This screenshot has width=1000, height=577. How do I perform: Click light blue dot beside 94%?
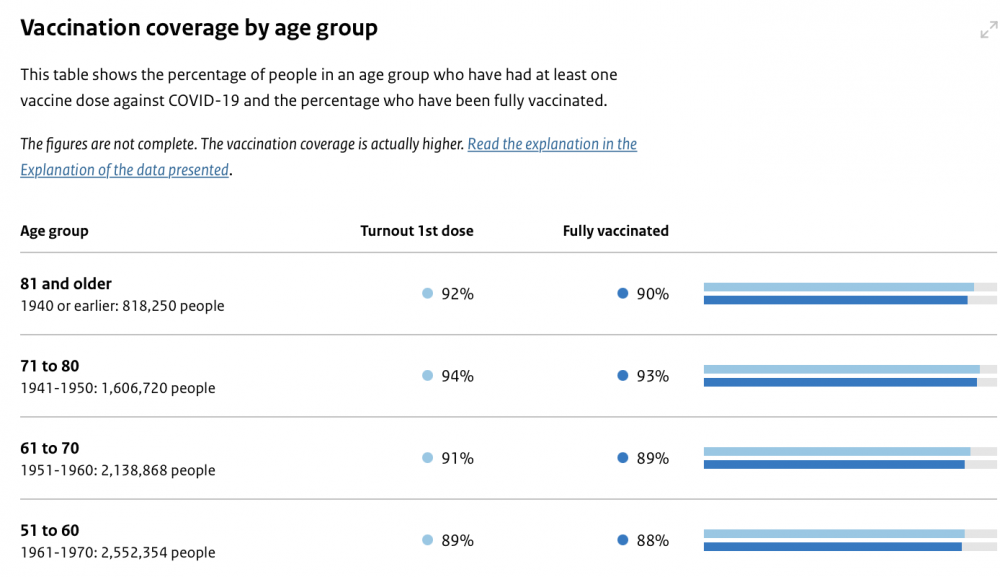(427, 376)
